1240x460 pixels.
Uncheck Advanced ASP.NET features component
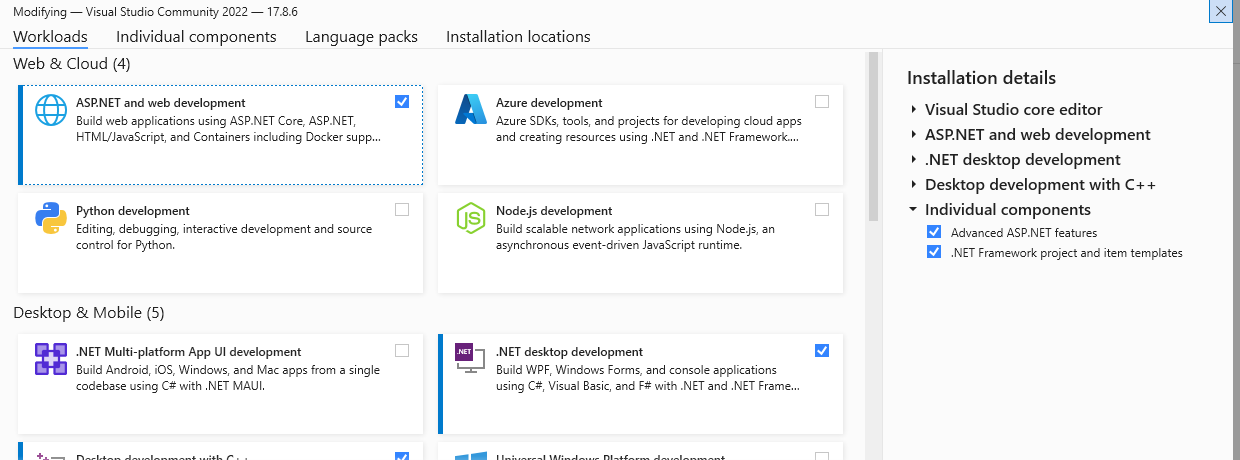click(x=934, y=232)
